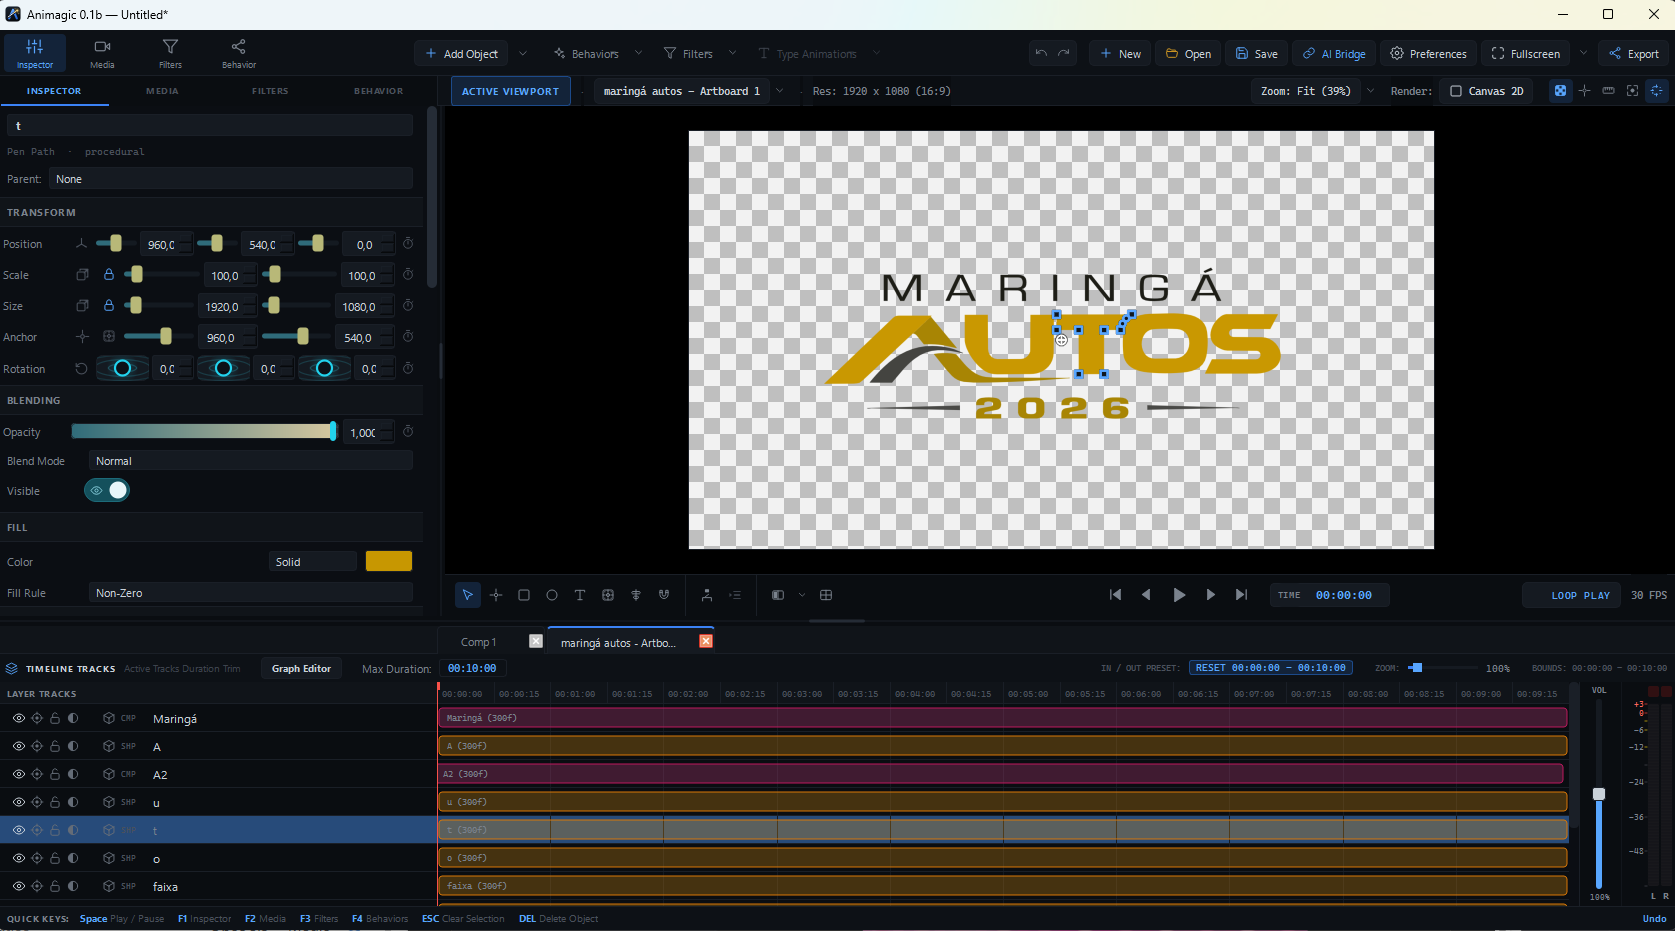Select the Text tool
The height and width of the screenshot is (931, 1675).
[x=580, y=595]
